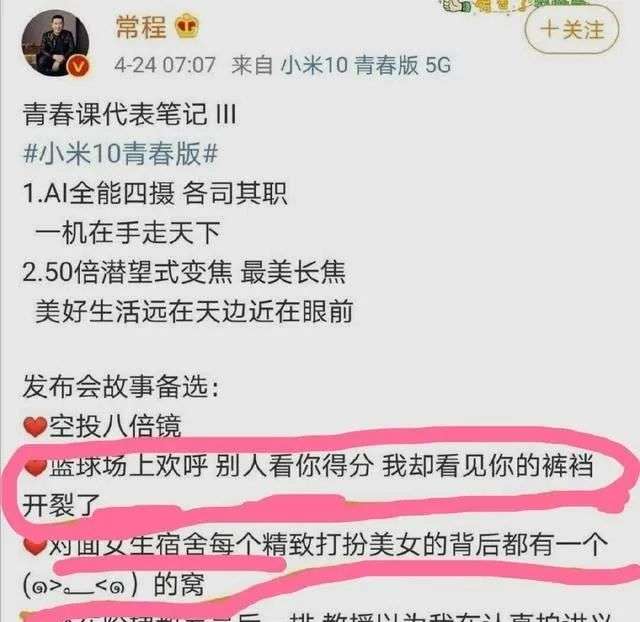The height and width of the screenshot is (622, 640).
Task: Click the heading 发布会故事备选
Action: (x=121, y=386)
